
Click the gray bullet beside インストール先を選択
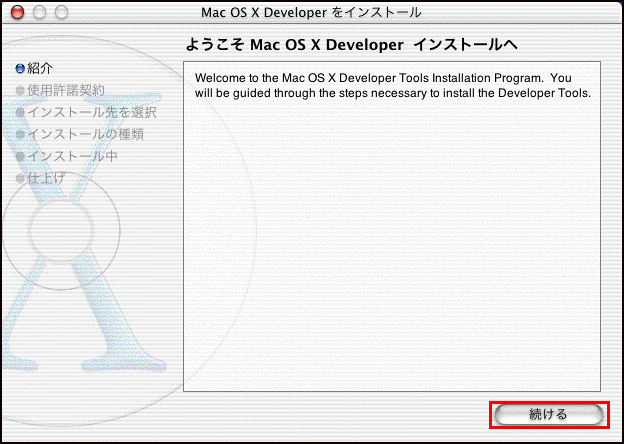click(x=20, y=113)
